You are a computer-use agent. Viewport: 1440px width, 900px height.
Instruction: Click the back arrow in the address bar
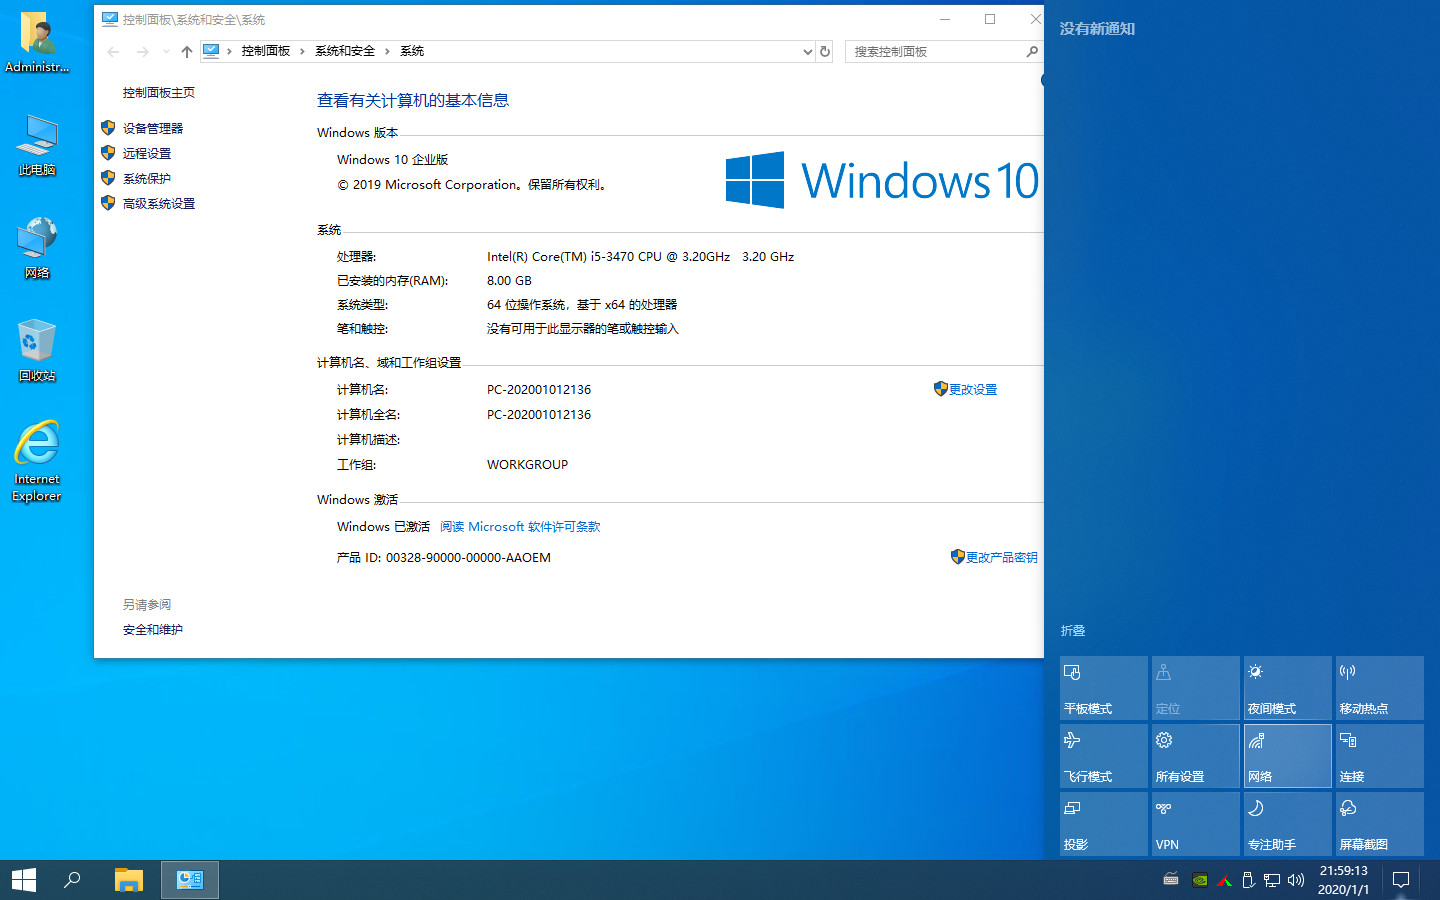(113, 51)
